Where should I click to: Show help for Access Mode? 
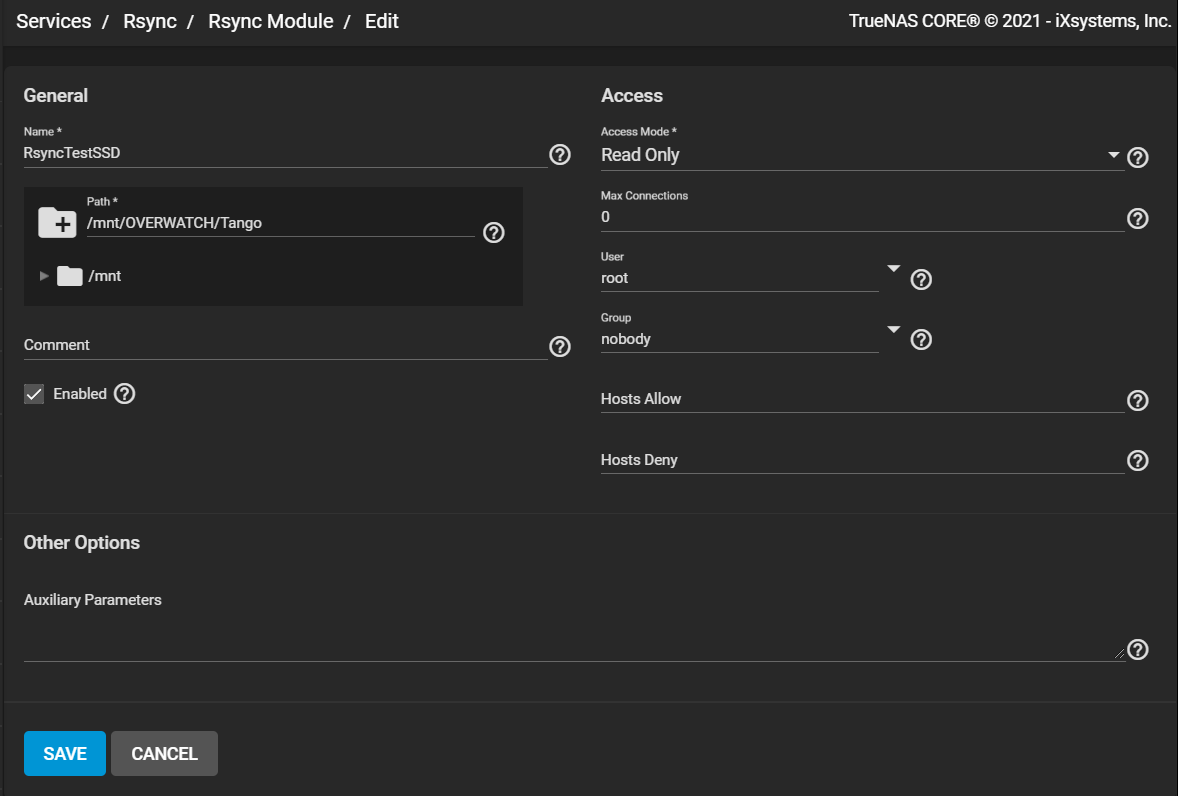(1138, 157)
